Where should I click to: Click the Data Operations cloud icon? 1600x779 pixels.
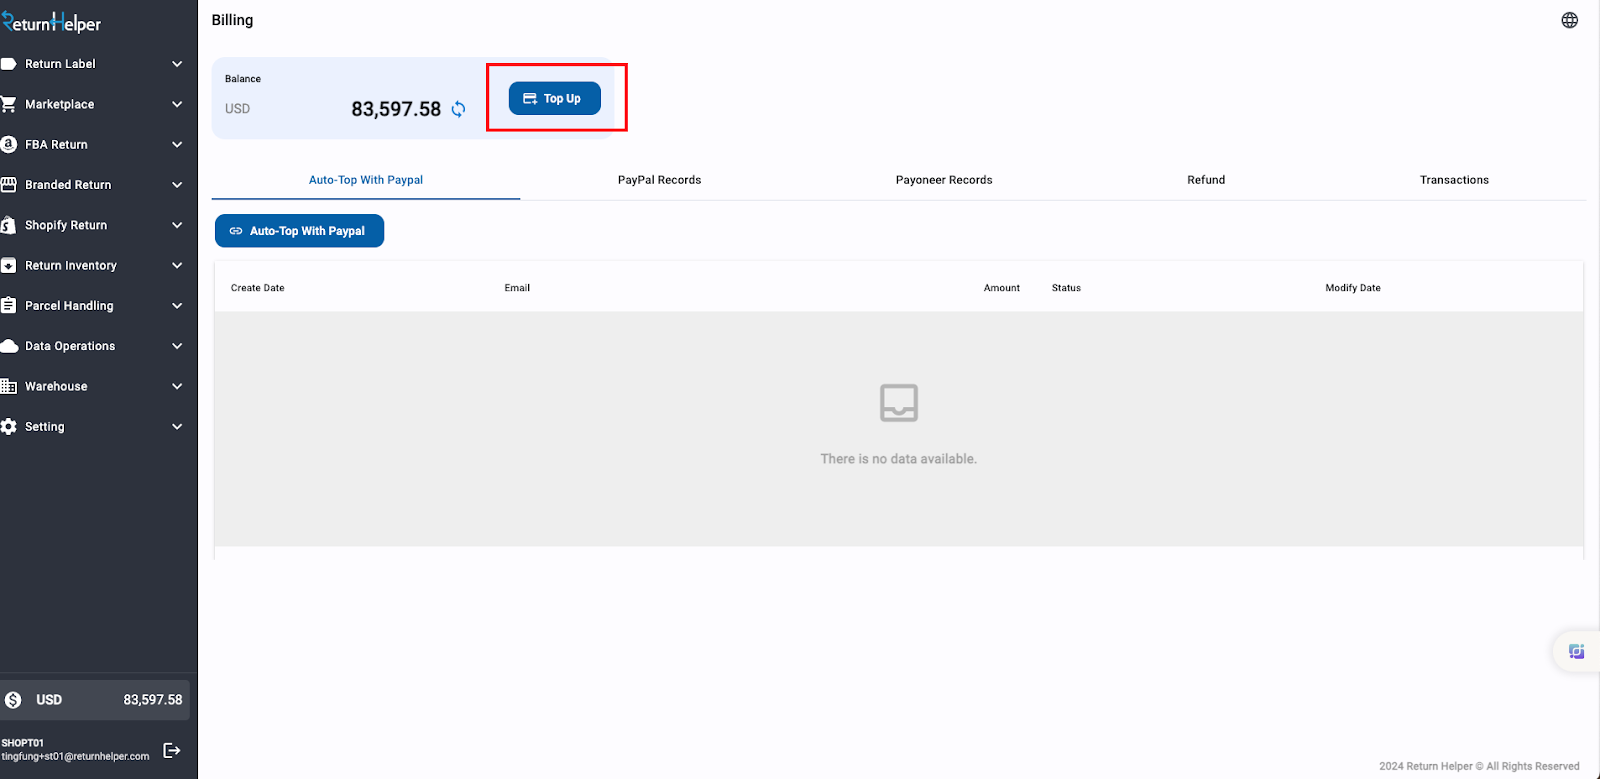9,346
